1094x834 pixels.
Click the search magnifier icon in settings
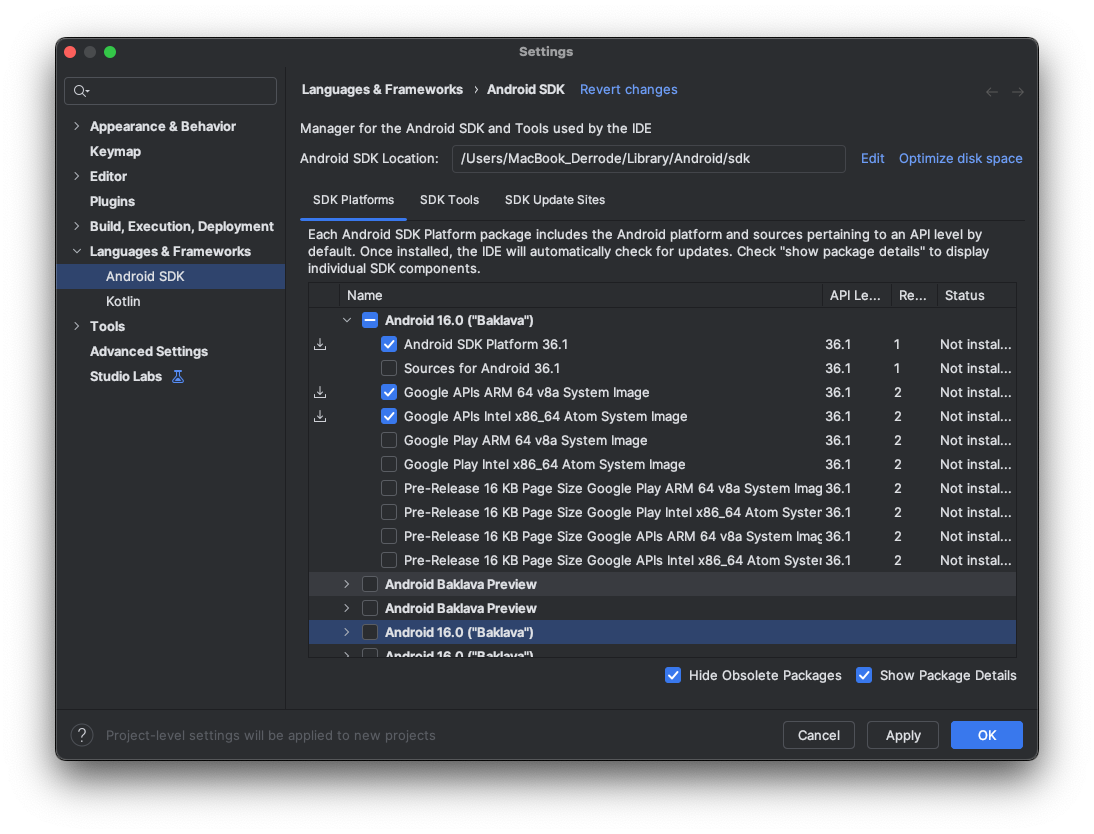click(x=80, y=91)
